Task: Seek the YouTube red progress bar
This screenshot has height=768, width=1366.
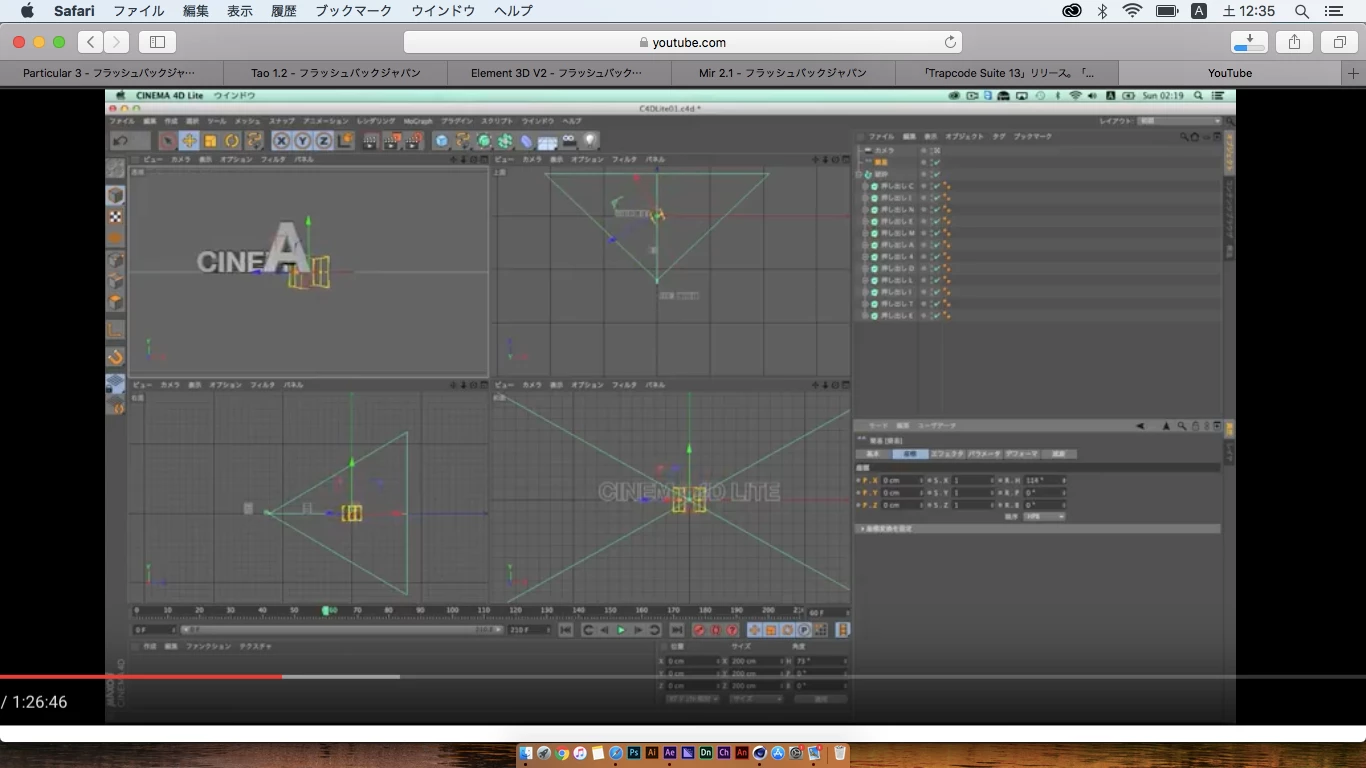Action: pyautogui.click(x=141, y=677)
